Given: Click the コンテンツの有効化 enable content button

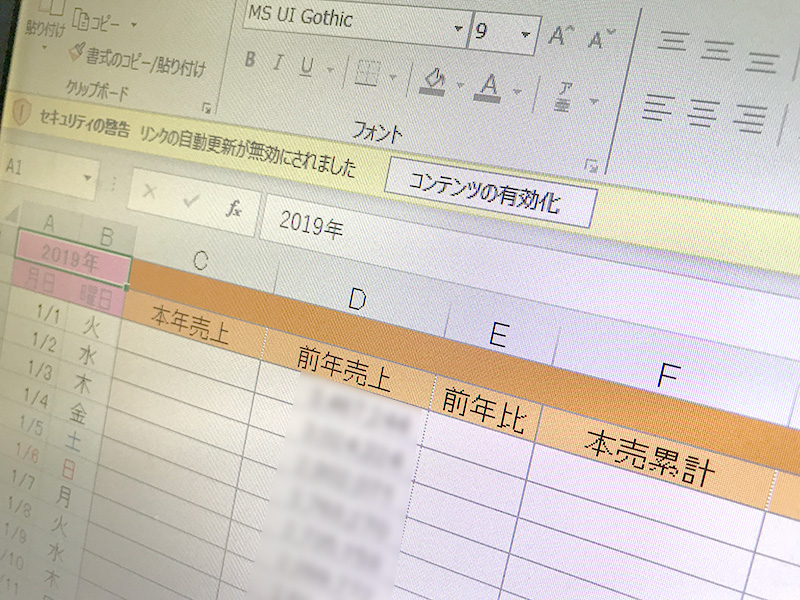Looking at the screenshot, I should 489,194.
